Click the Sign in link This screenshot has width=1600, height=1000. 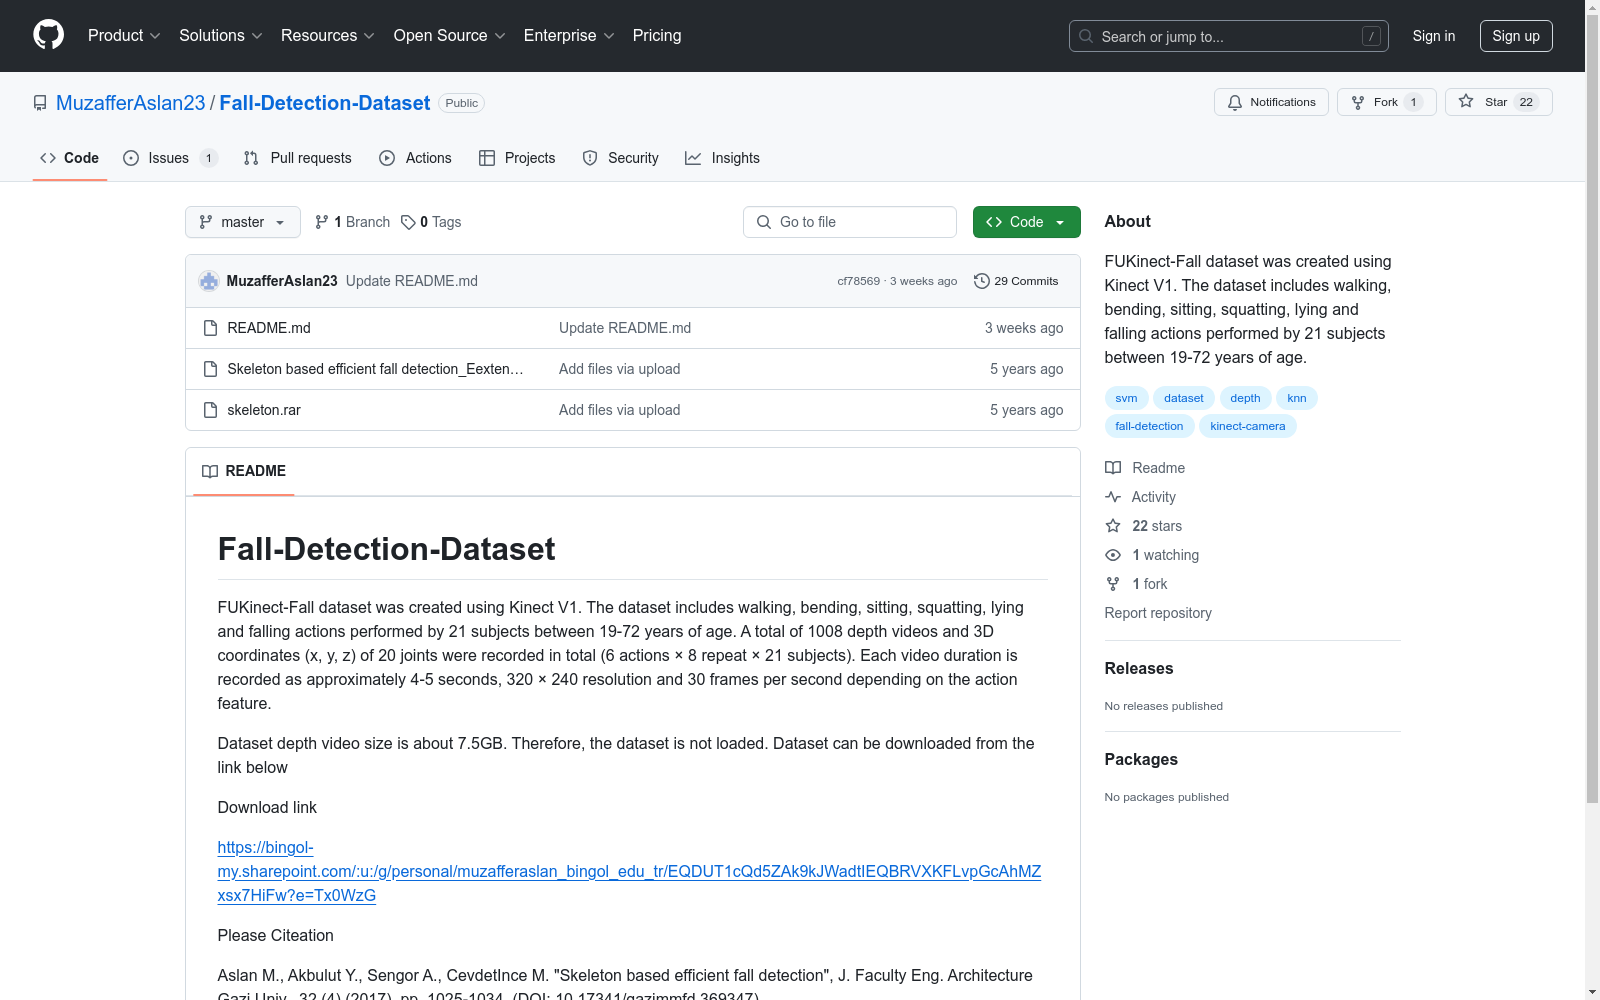coord(1434,36)
